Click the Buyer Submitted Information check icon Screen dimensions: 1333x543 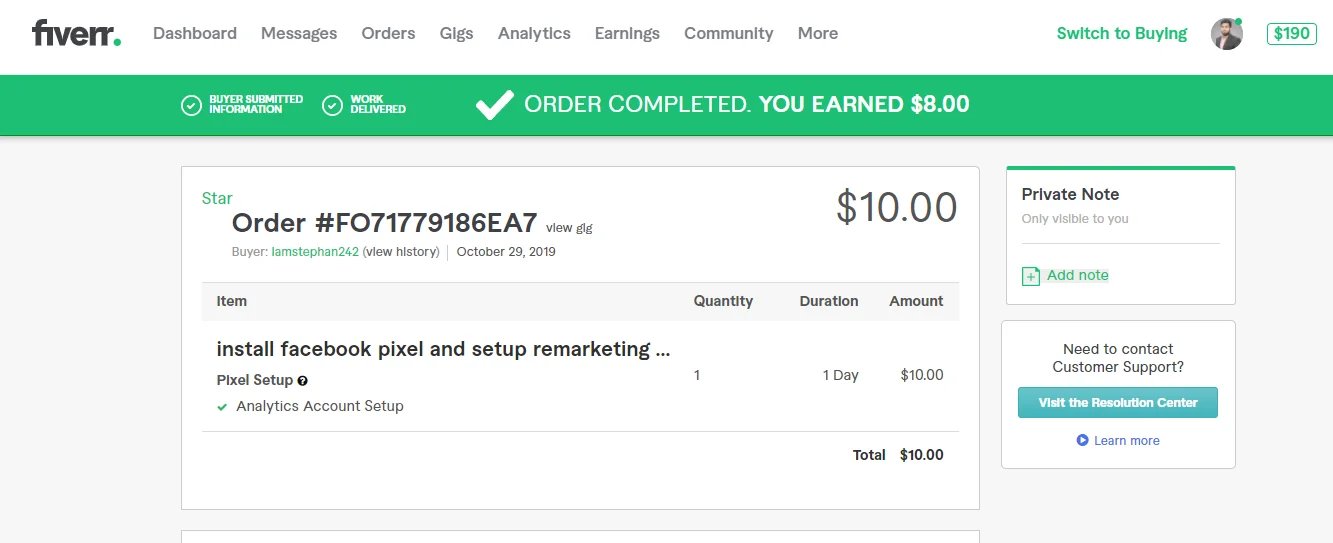click(191, 105)
